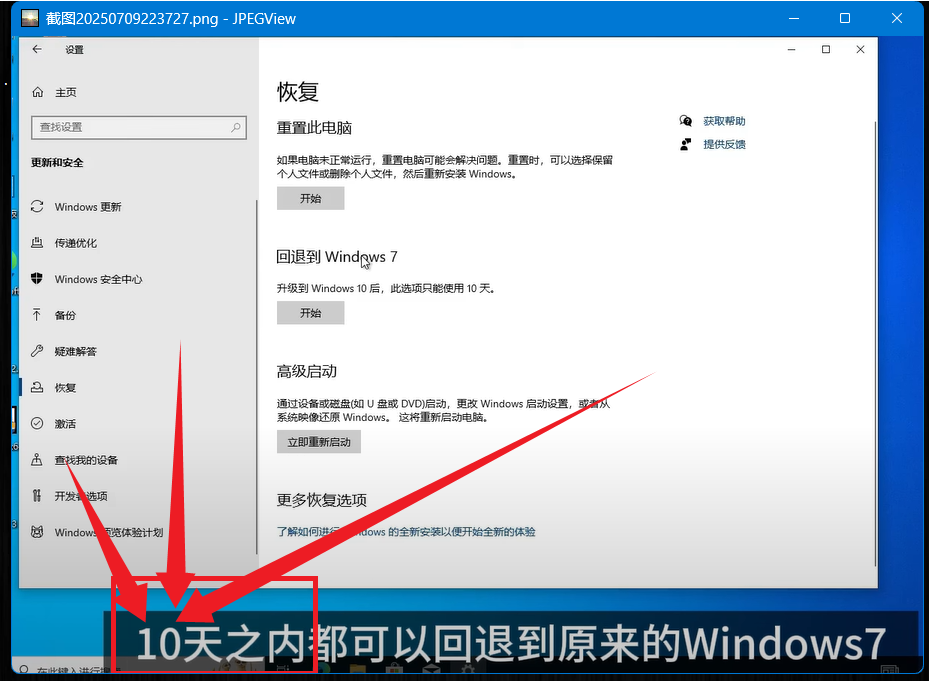
Task: Open Windows 安全中心 shield icon
Action: pos(37,279)
